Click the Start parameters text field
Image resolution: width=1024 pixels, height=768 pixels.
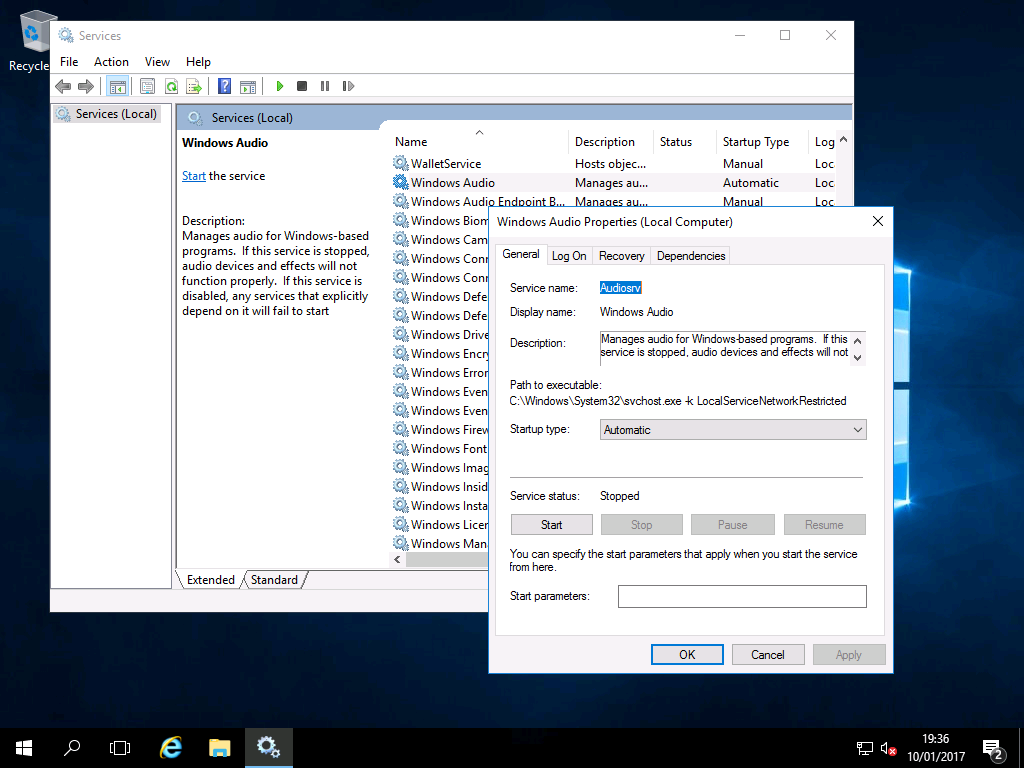tap(742, 596)
